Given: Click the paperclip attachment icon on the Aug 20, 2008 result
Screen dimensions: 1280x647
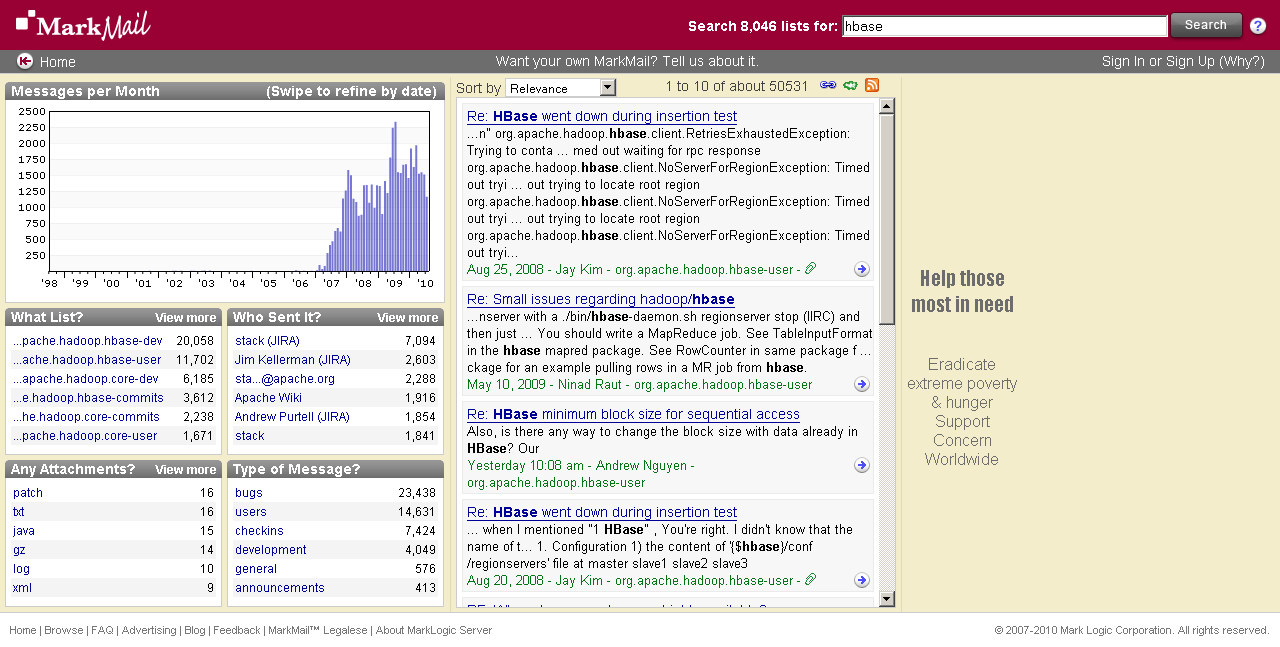Looking at the screenshot, I should [811, 579].
